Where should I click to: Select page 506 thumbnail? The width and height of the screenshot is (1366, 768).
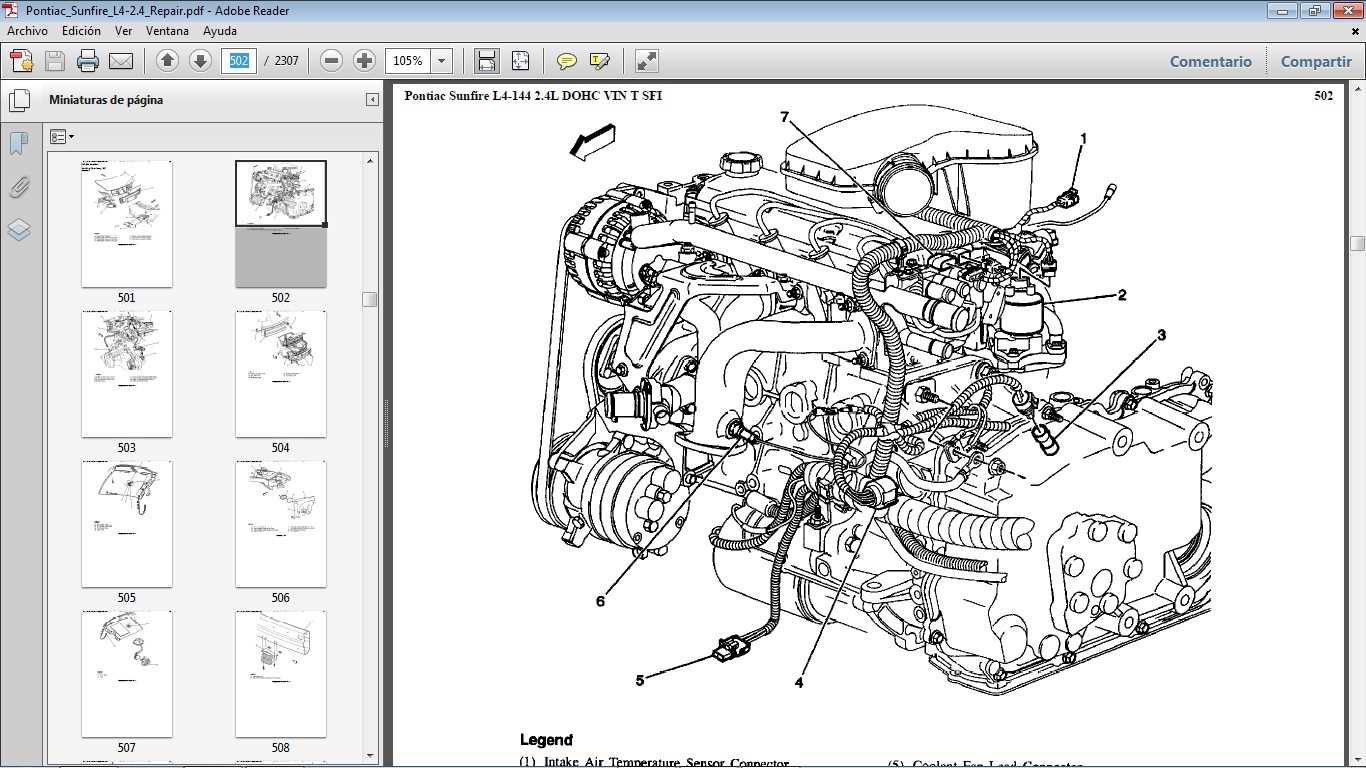[x=280, y=524]
